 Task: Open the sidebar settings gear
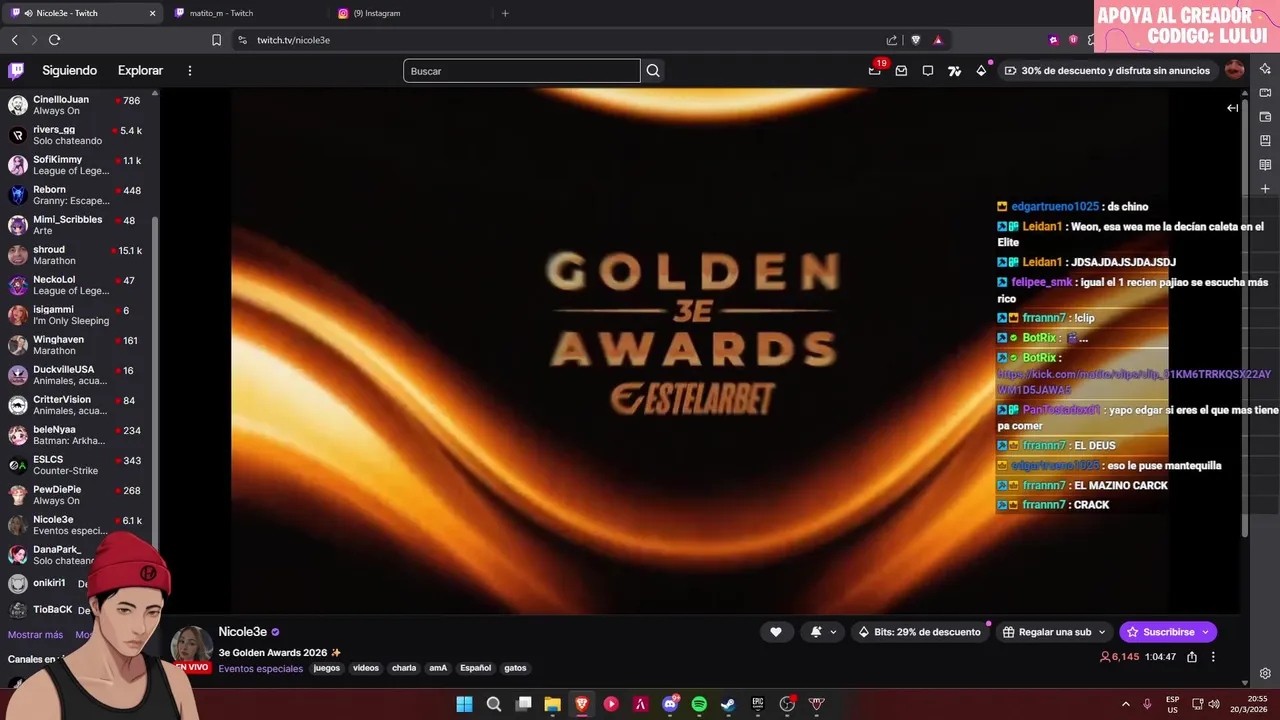[x=1265, y=674]
